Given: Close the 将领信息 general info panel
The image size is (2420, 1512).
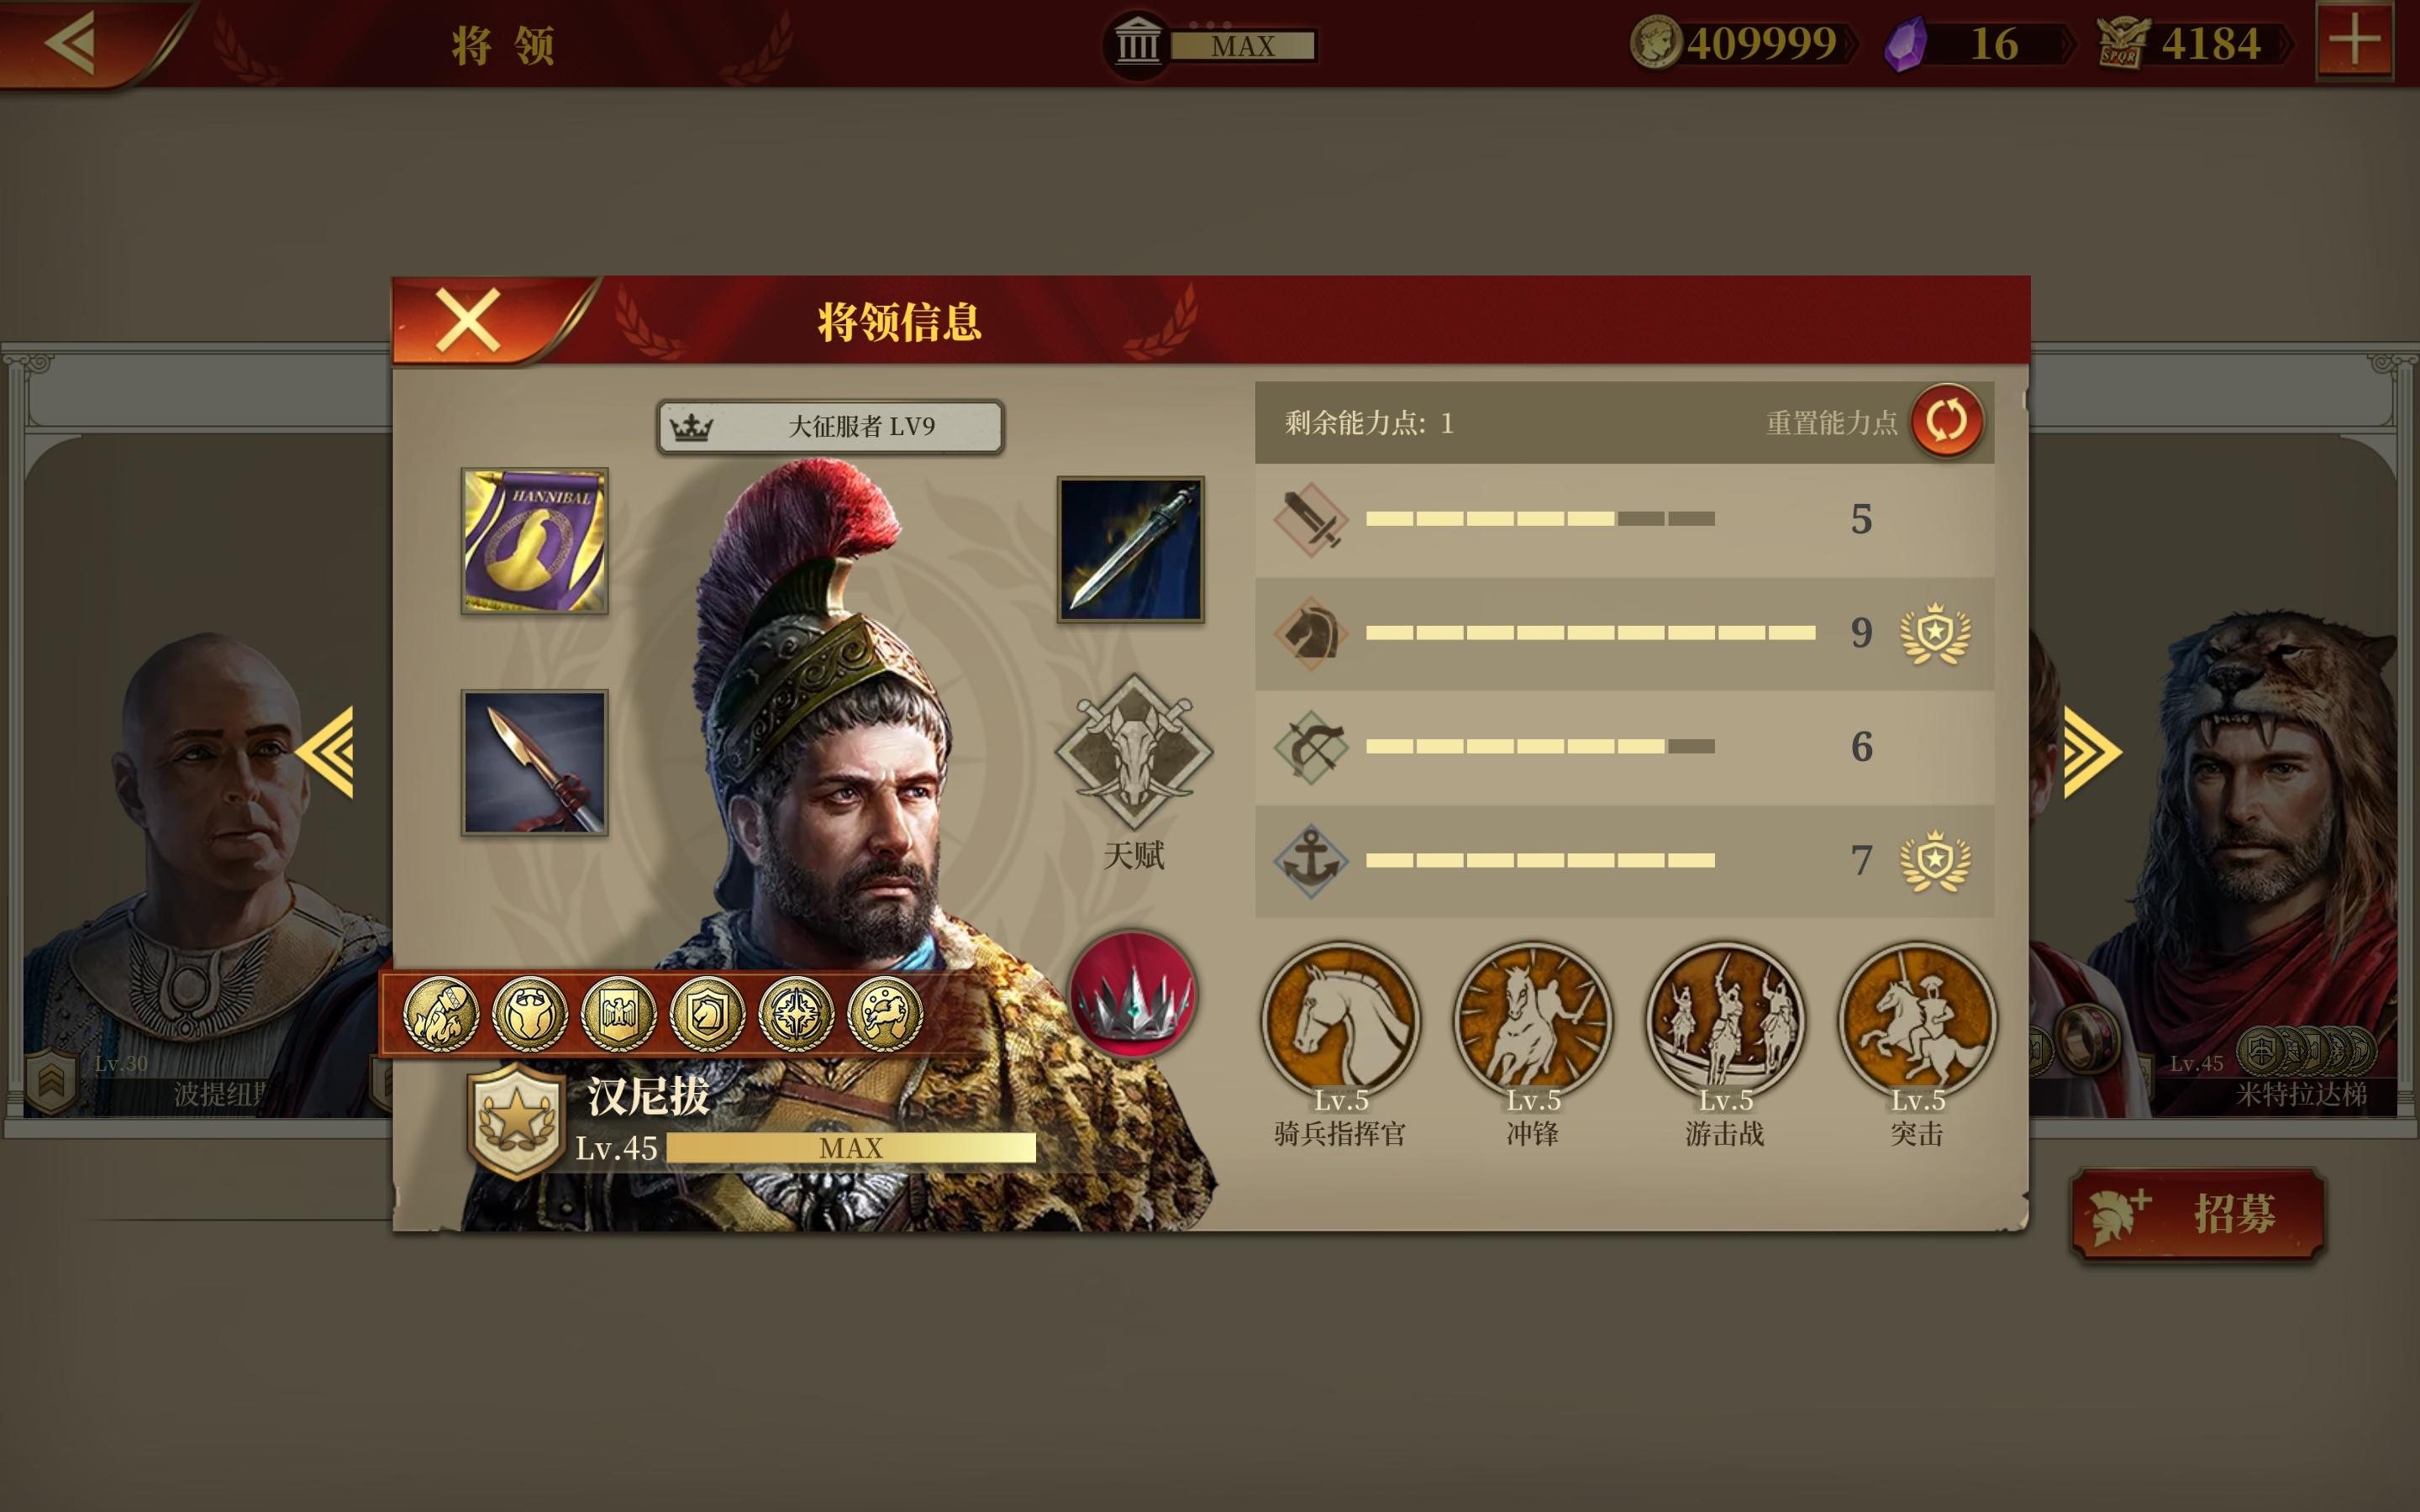Looking at the screenshot, I should pyautogui.click(x=467, y=320).
